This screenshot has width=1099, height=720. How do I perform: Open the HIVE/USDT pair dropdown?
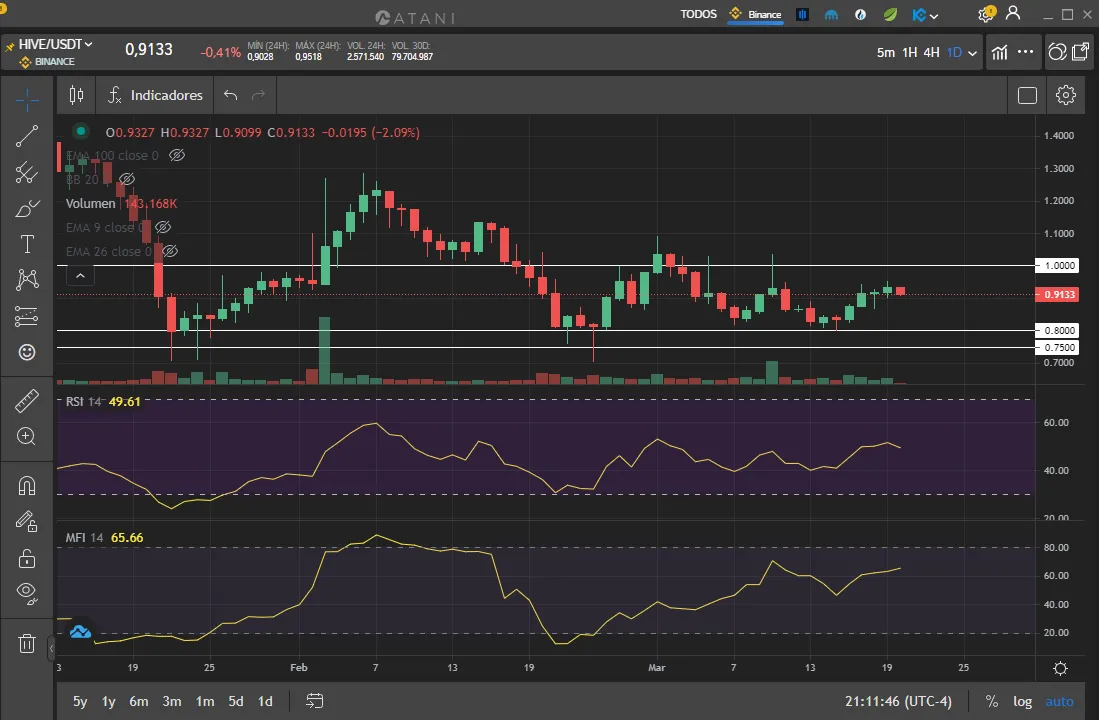coord(56,44)
